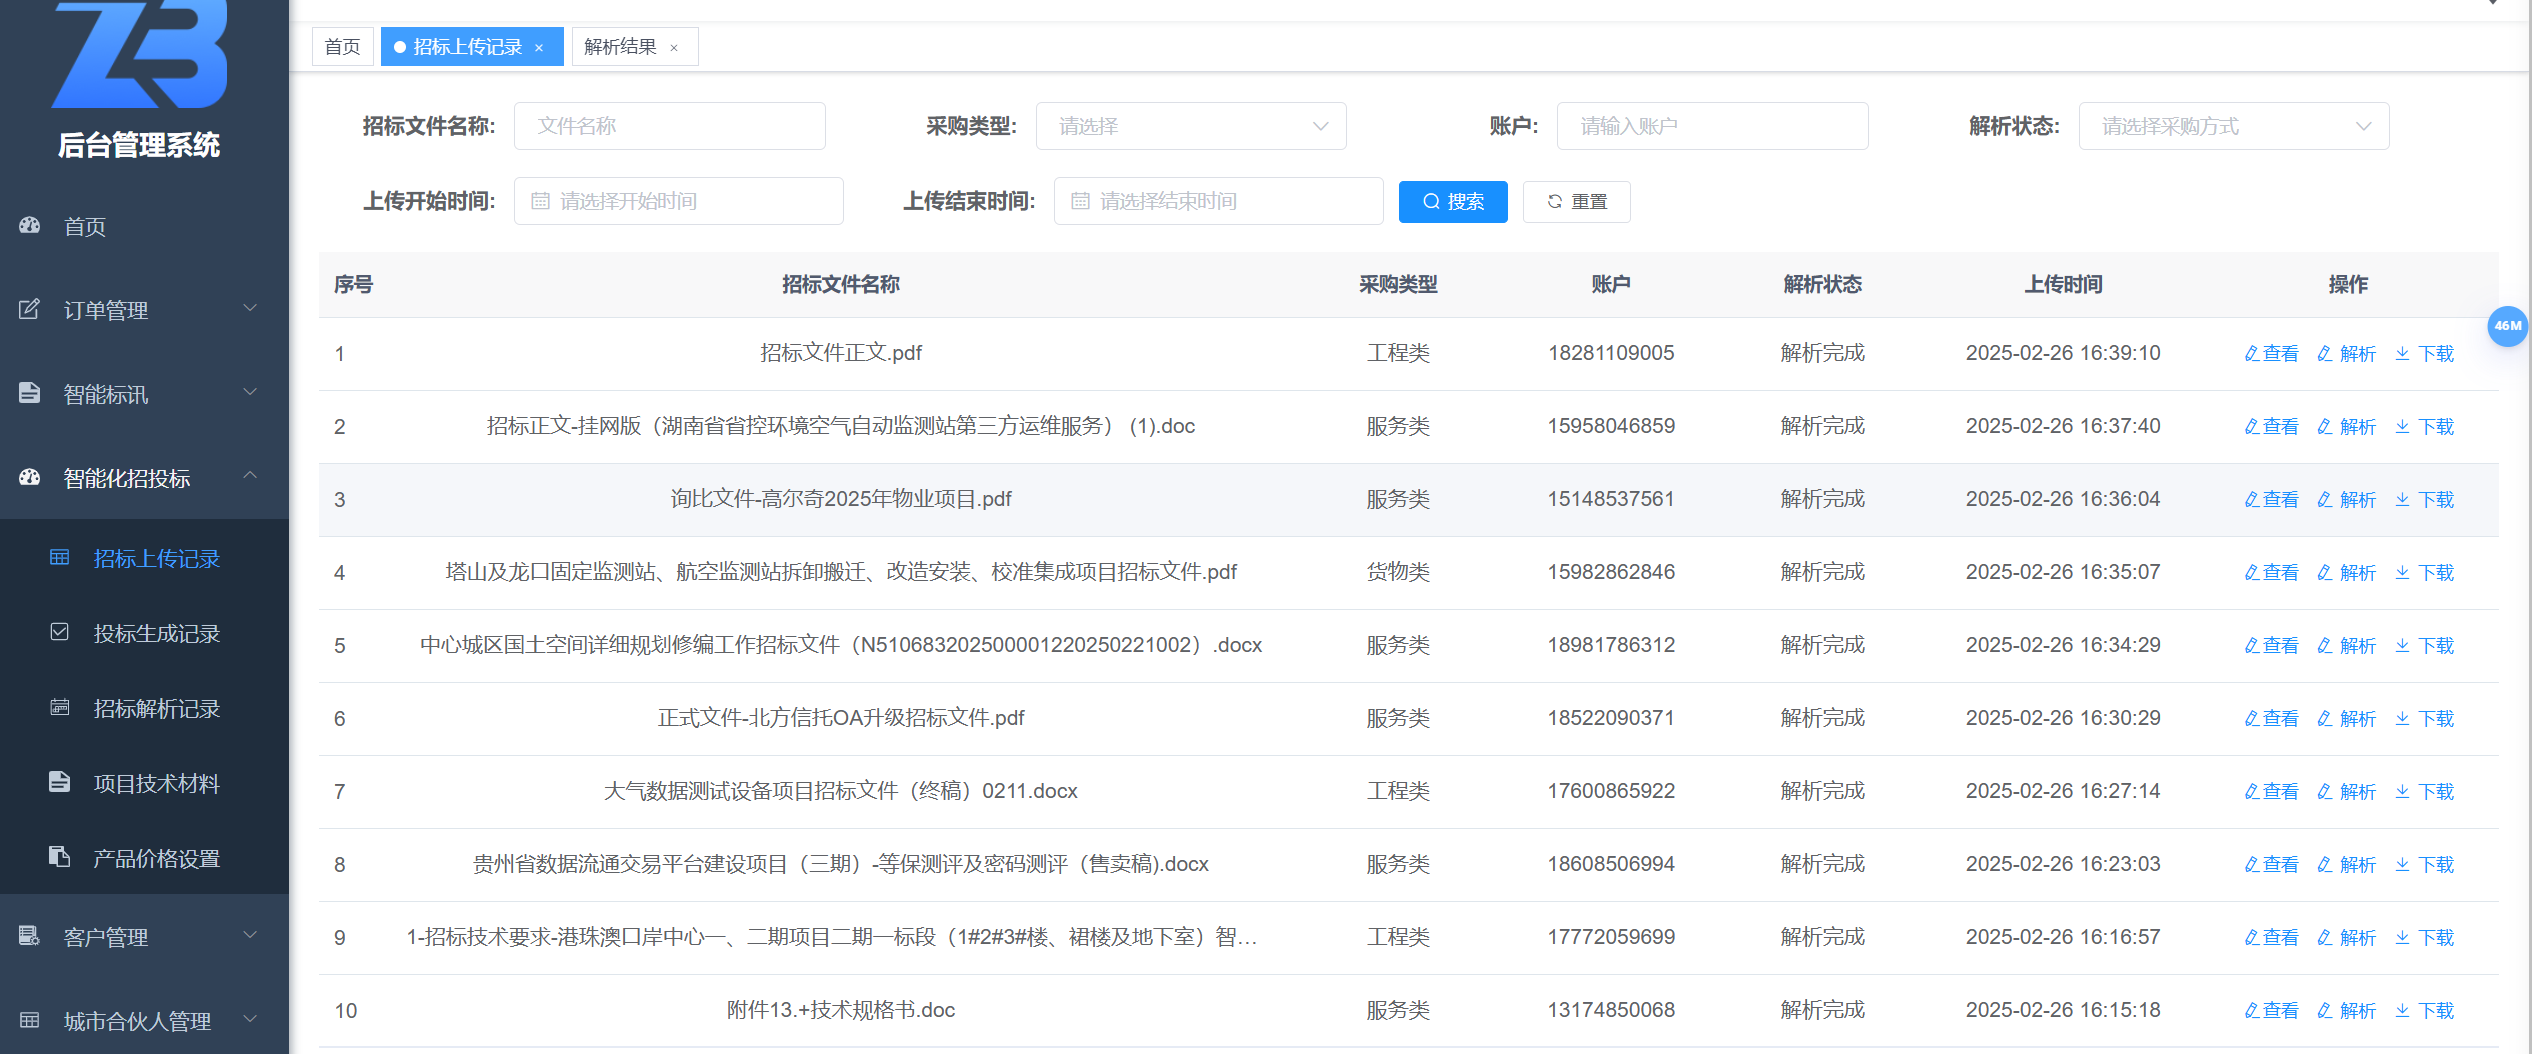The image size is (2532, 1054).
Task: Open 招标解析记录 in the sidebar
Action: click(156, 708)
